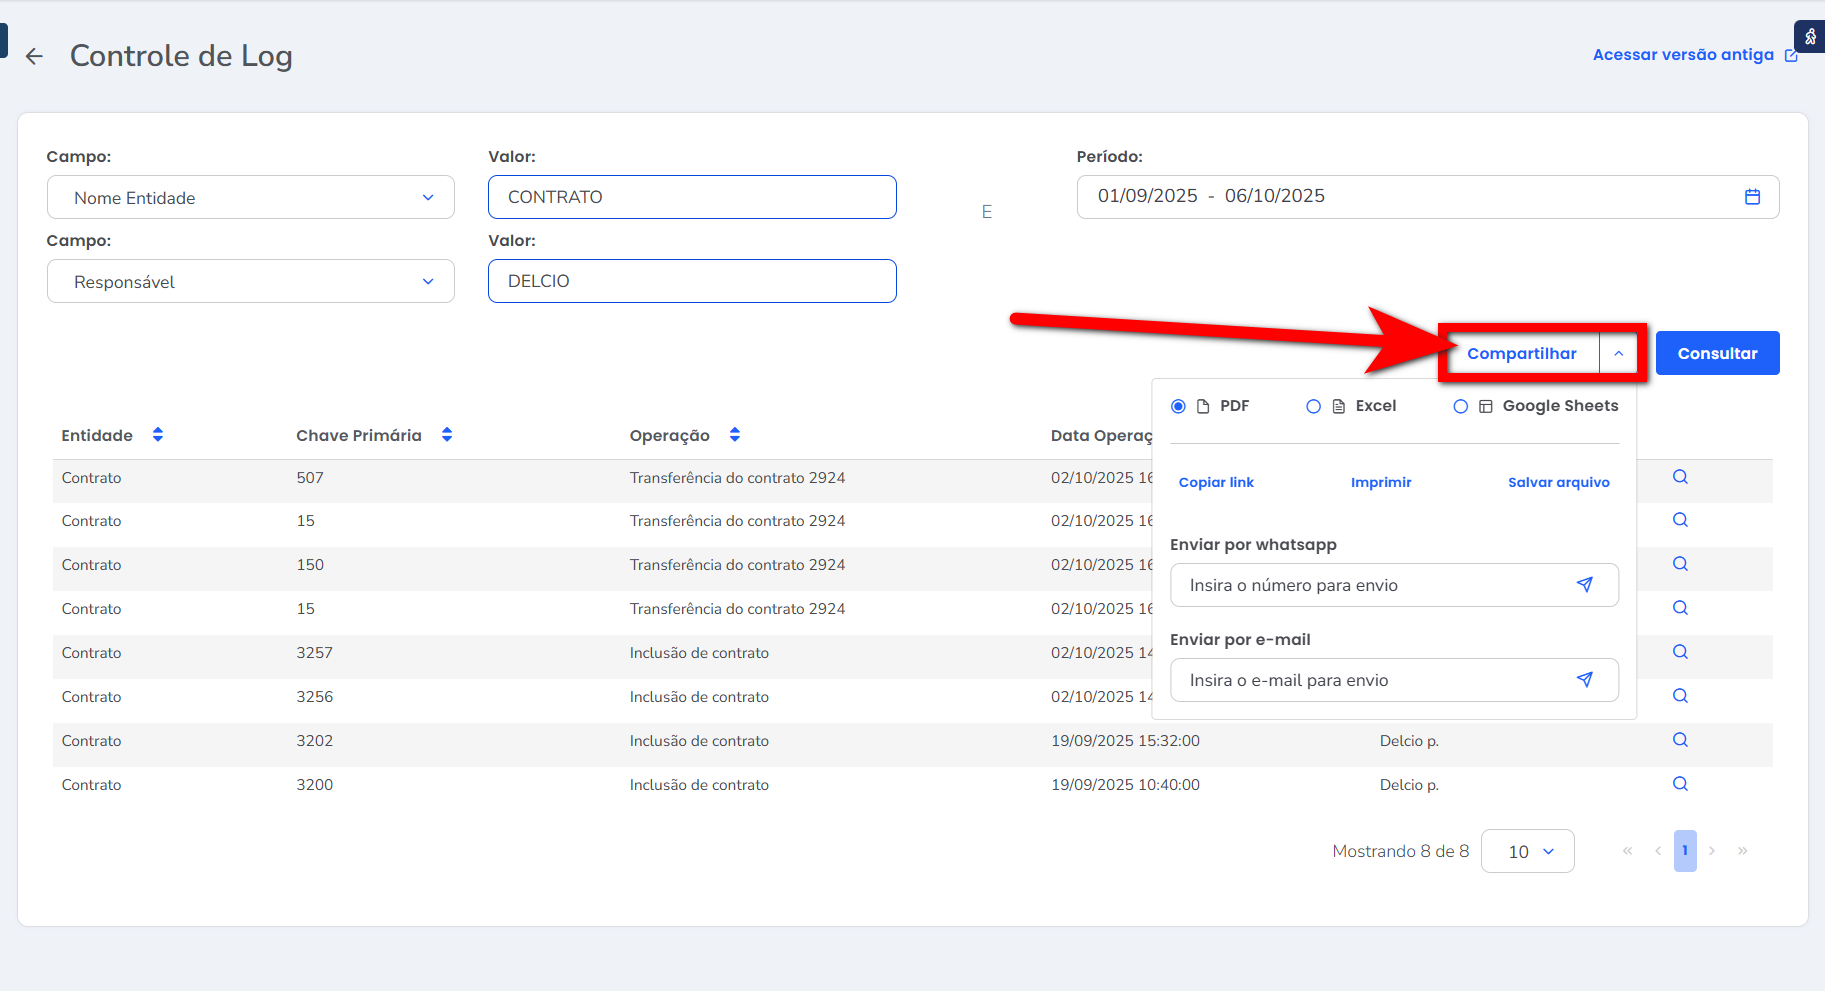
Task: Change the rows-per-page dropdown showing 10
Action: pyautogui.click(x=1528, y=851)
